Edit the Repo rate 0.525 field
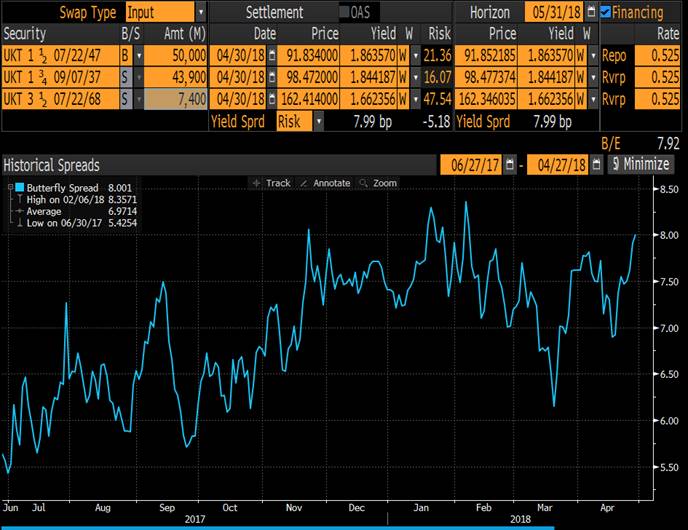 pyautogui.click(x=657, y=55)
